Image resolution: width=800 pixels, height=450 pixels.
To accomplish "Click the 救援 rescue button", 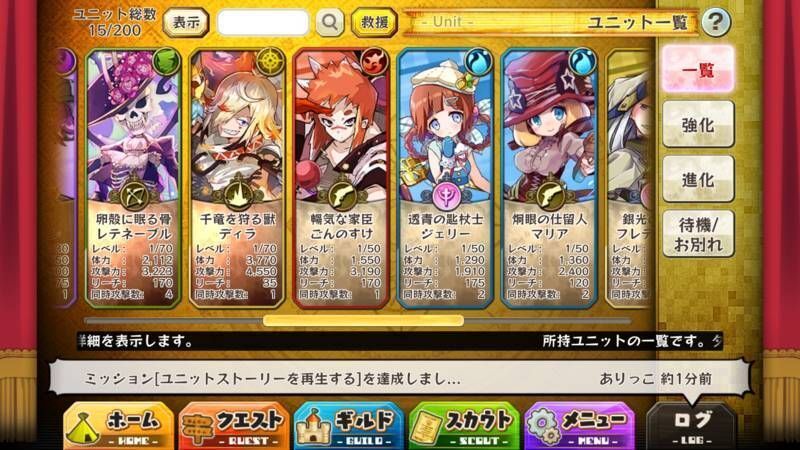I will pyautogui.click(x=374, y=22).
